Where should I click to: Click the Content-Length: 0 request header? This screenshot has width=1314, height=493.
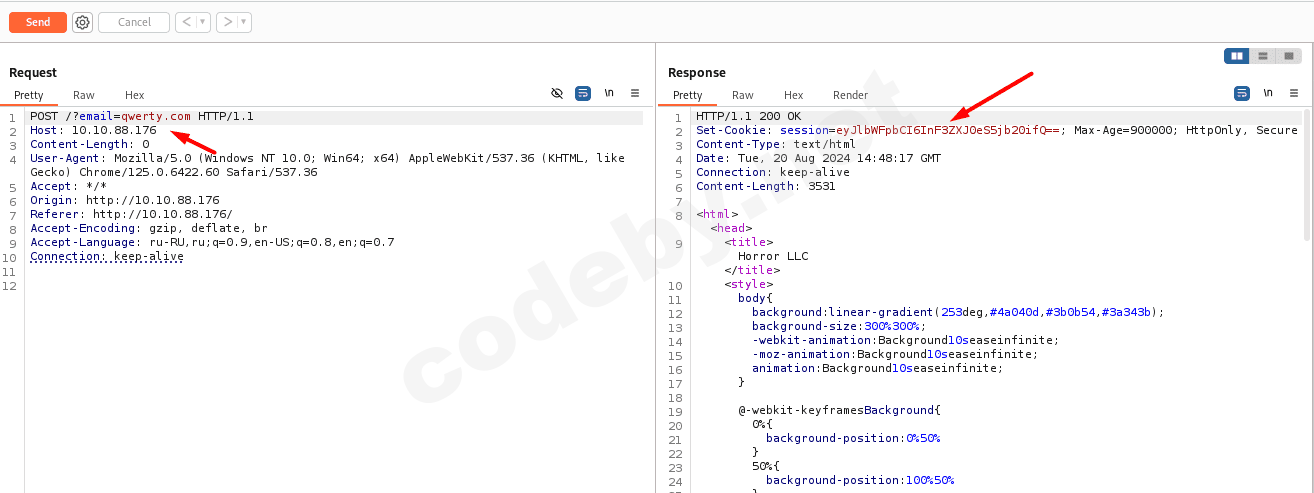click(x=89, y=144)
